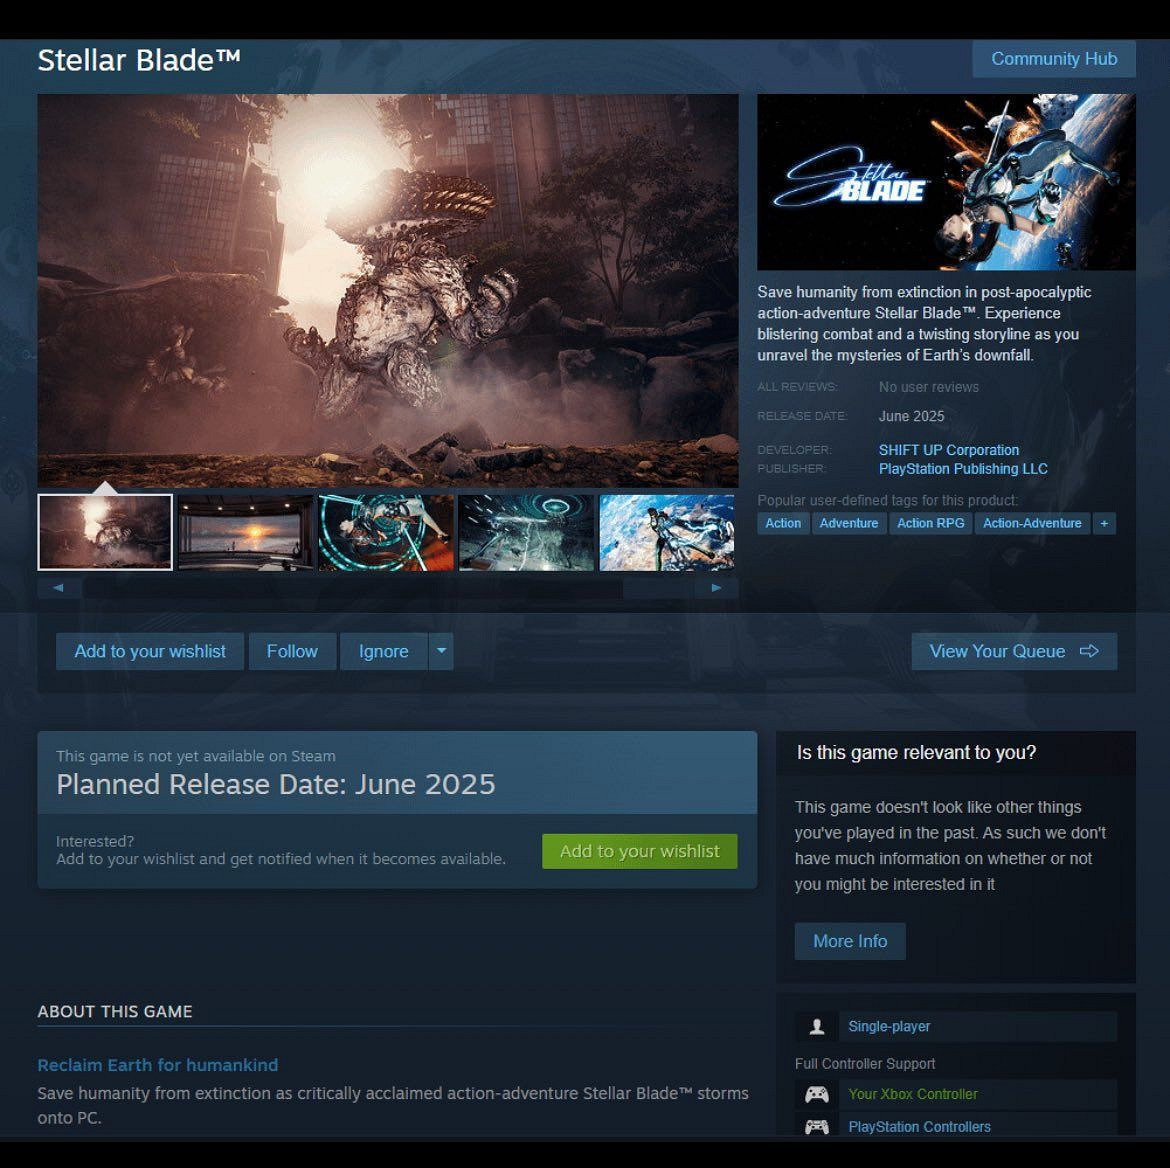1170x1168 pixels.
Task: Follow Stellar Blade
Action: pyautogui.click(x=292, y=651)
